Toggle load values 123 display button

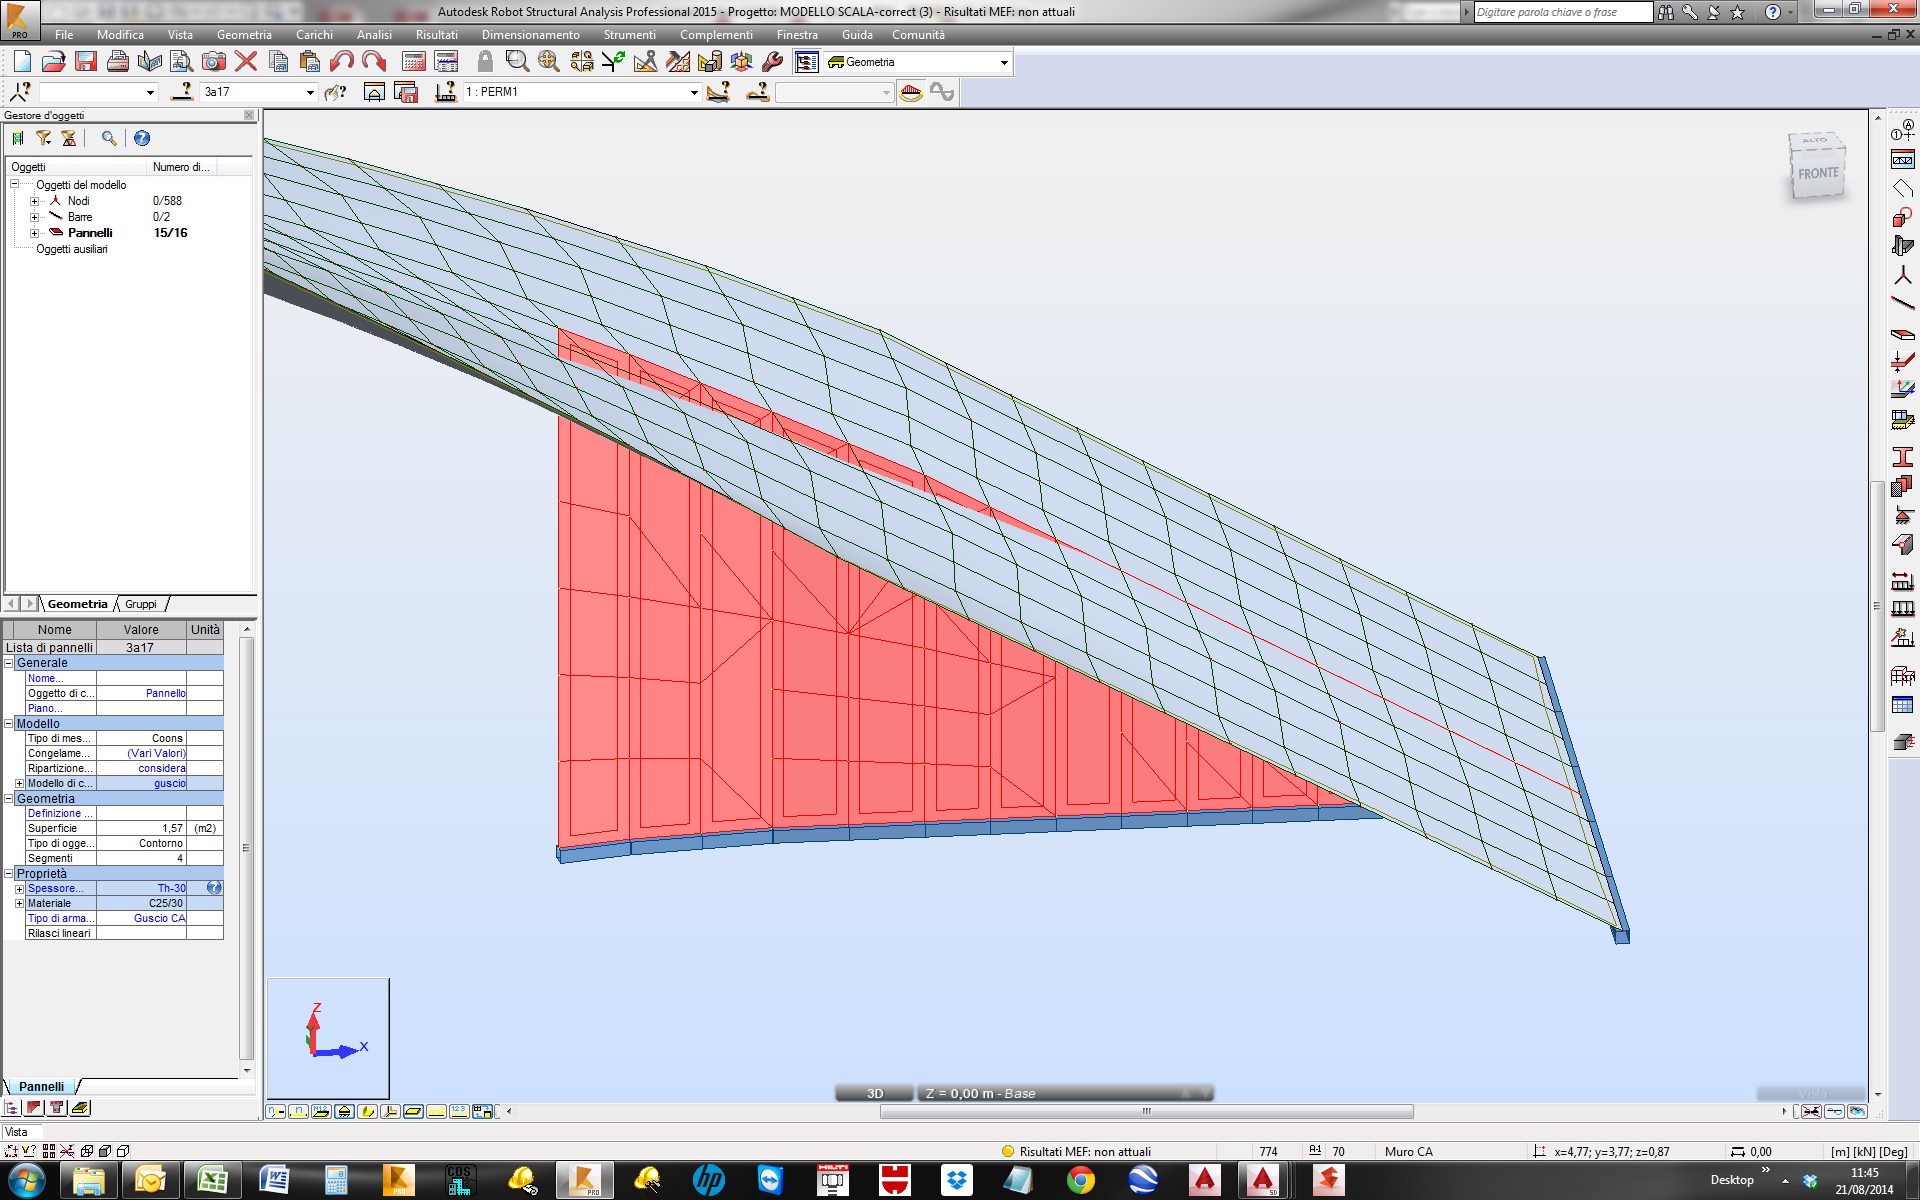coord(459,1111)
